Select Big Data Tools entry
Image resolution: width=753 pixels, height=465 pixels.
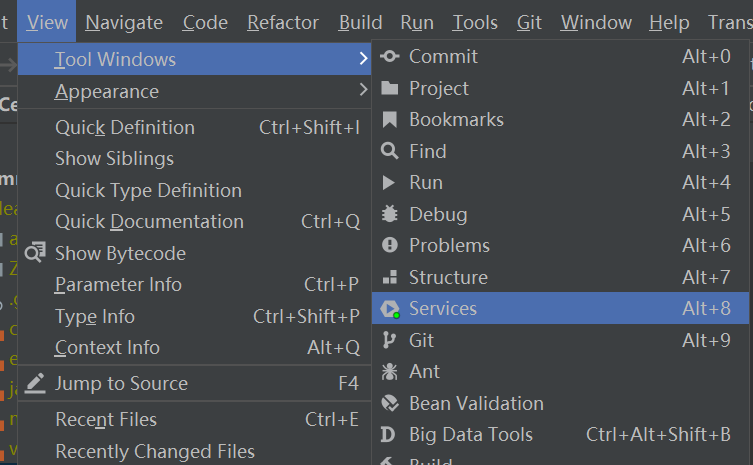tap(470, 435)
